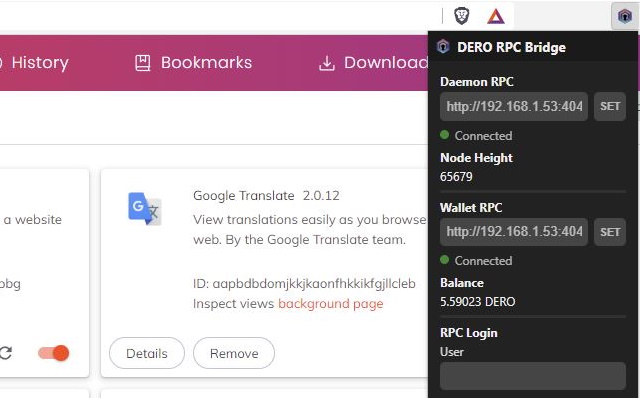
Task: Click the Google Translate extension icon
Action: click(144, 207)
